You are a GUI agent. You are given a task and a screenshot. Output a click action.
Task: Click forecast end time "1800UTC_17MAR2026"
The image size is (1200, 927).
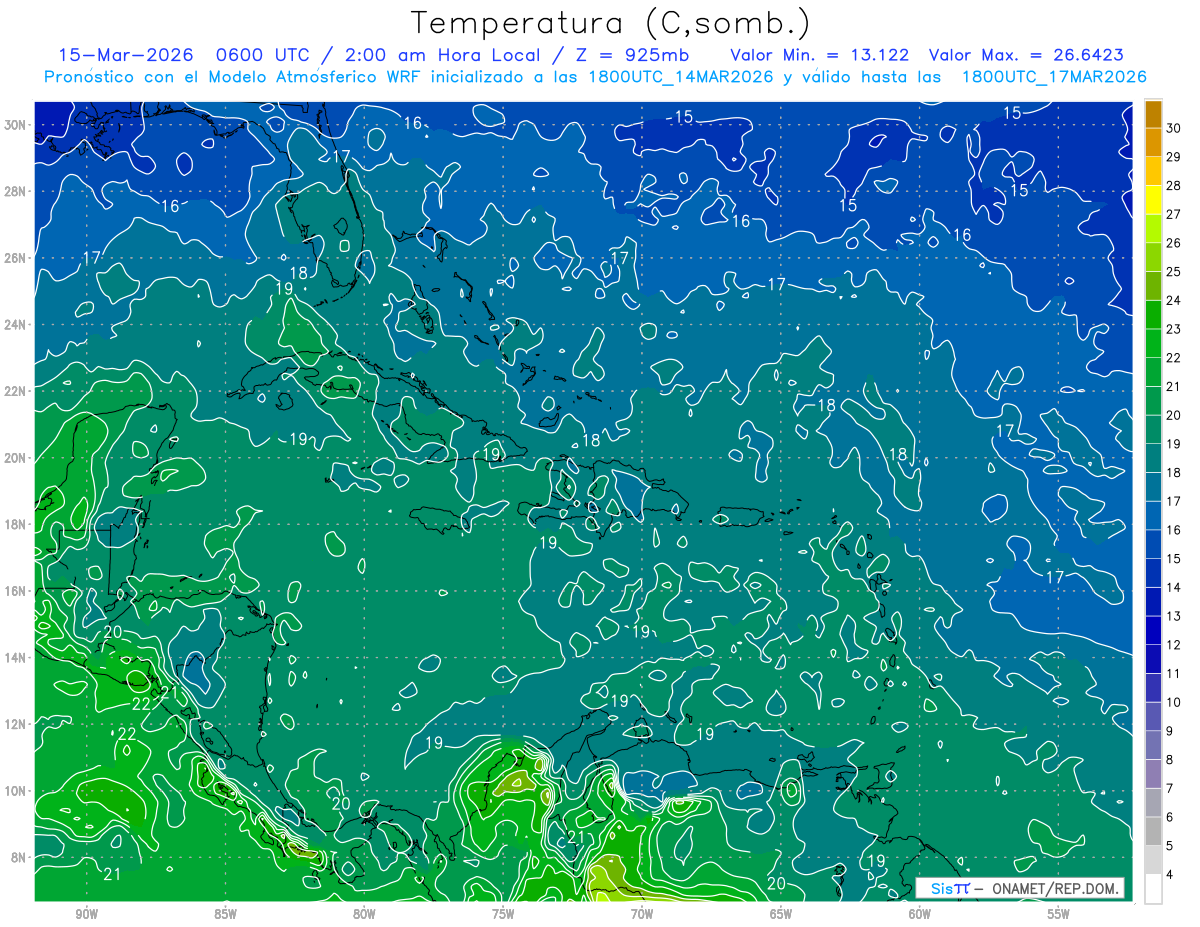(1054, 77)
